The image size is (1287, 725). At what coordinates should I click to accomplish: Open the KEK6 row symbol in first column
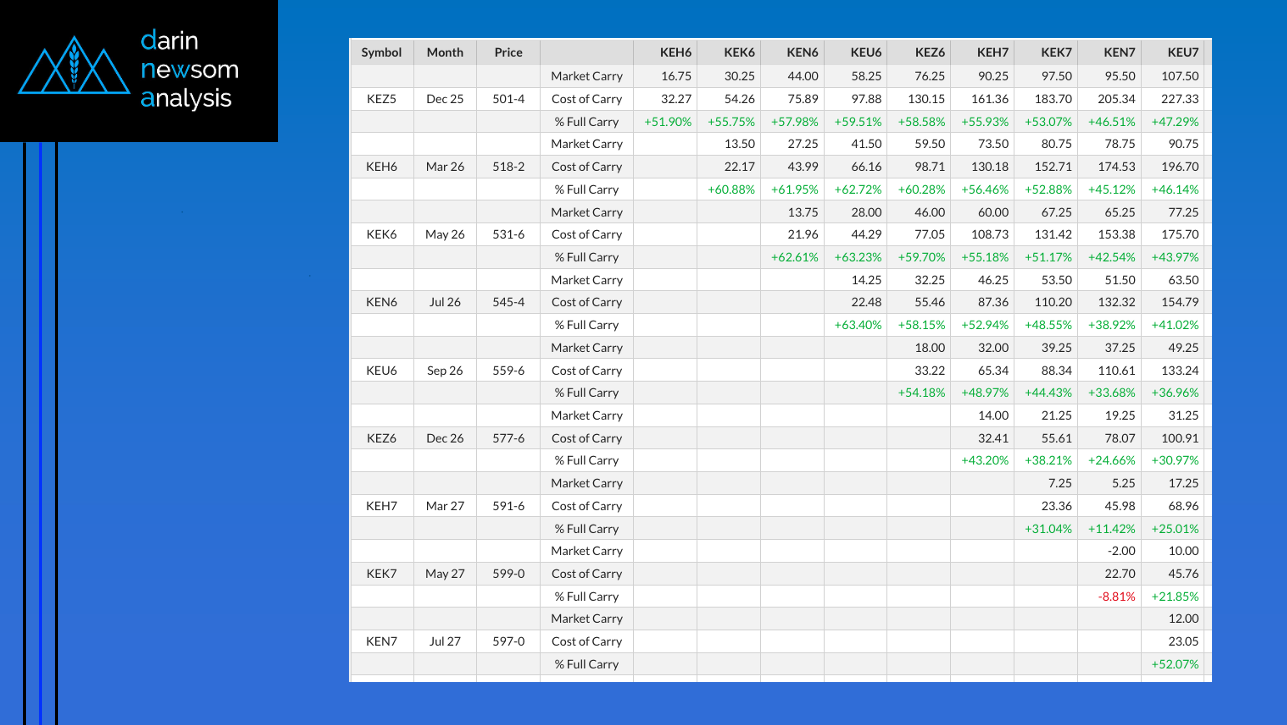coord(381,235)
